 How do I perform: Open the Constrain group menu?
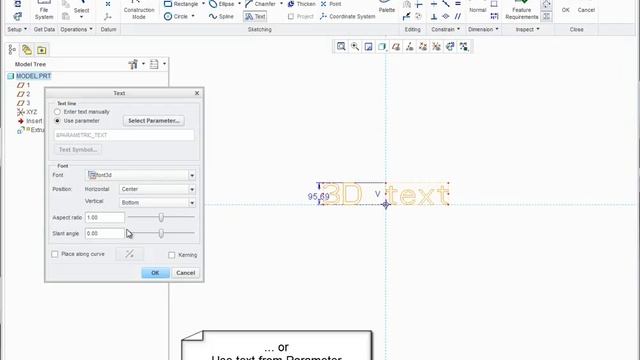tap(445, 29)
